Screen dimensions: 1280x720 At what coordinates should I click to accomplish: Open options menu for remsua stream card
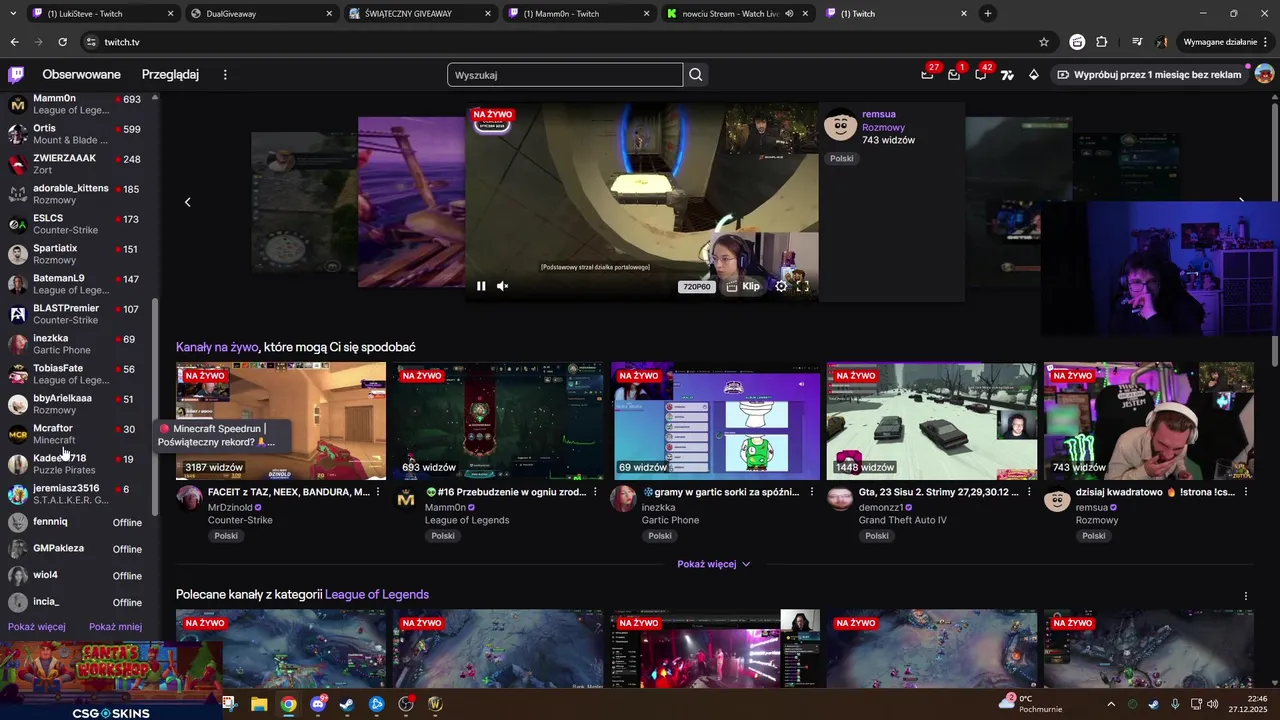pos(1246,492)
